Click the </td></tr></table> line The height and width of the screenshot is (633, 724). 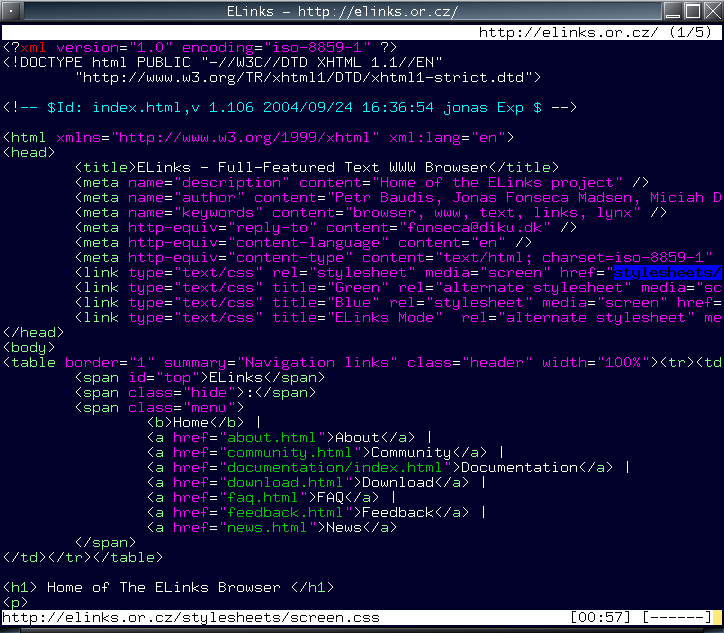(83, 558)
